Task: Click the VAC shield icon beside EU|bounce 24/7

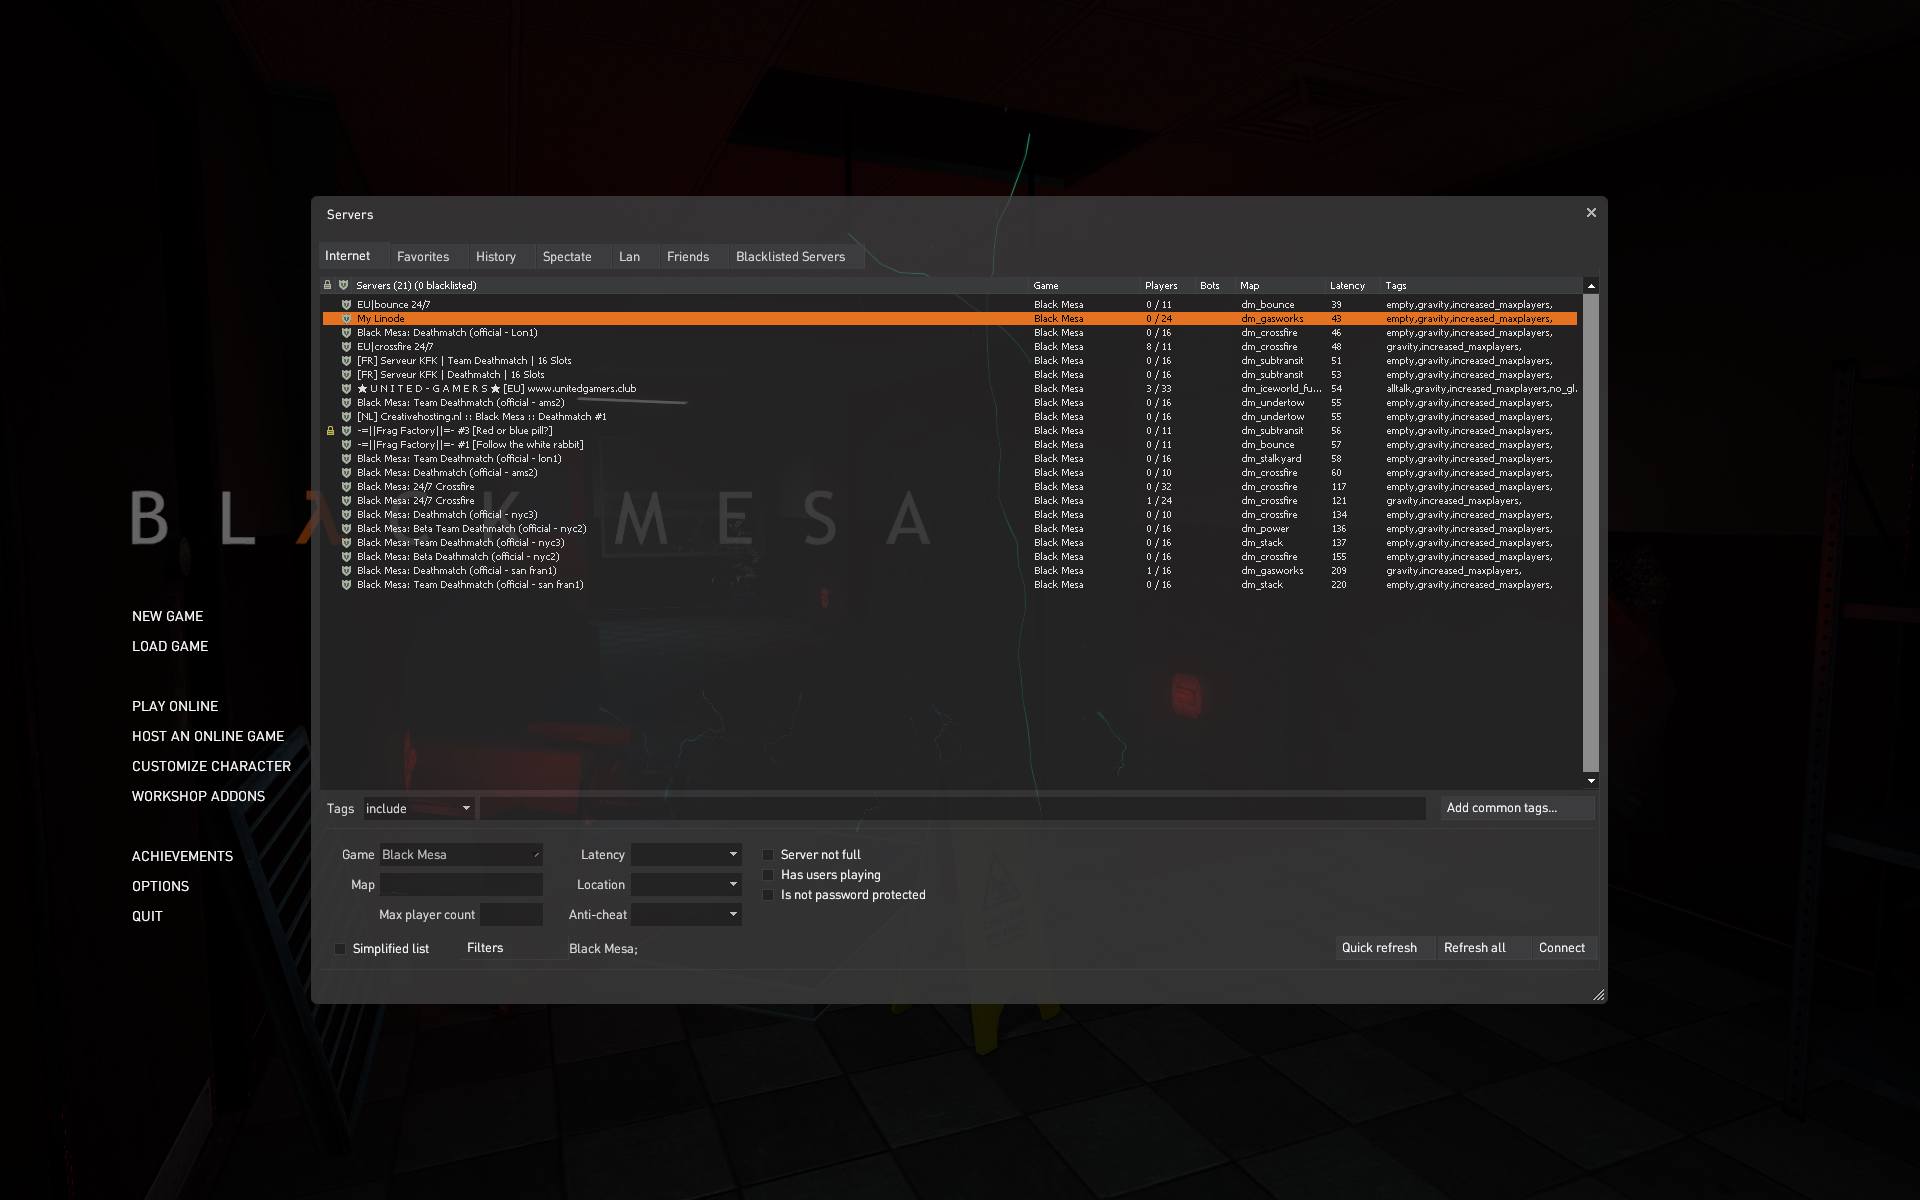Action: coord(346,304)
